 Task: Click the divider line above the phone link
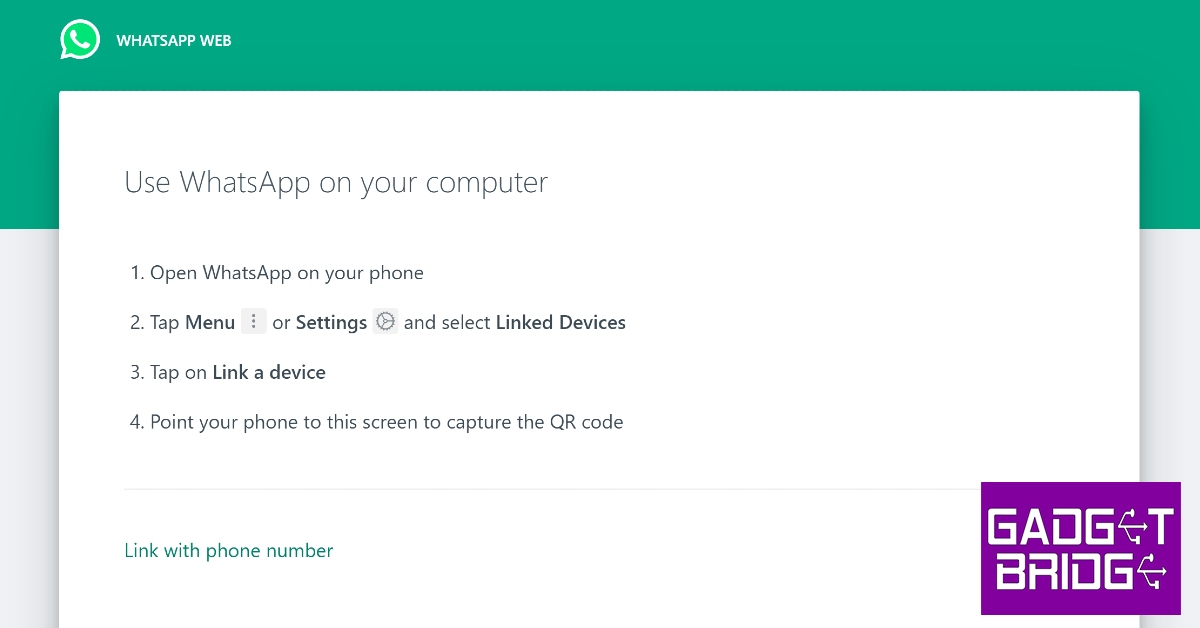(552, 489)
